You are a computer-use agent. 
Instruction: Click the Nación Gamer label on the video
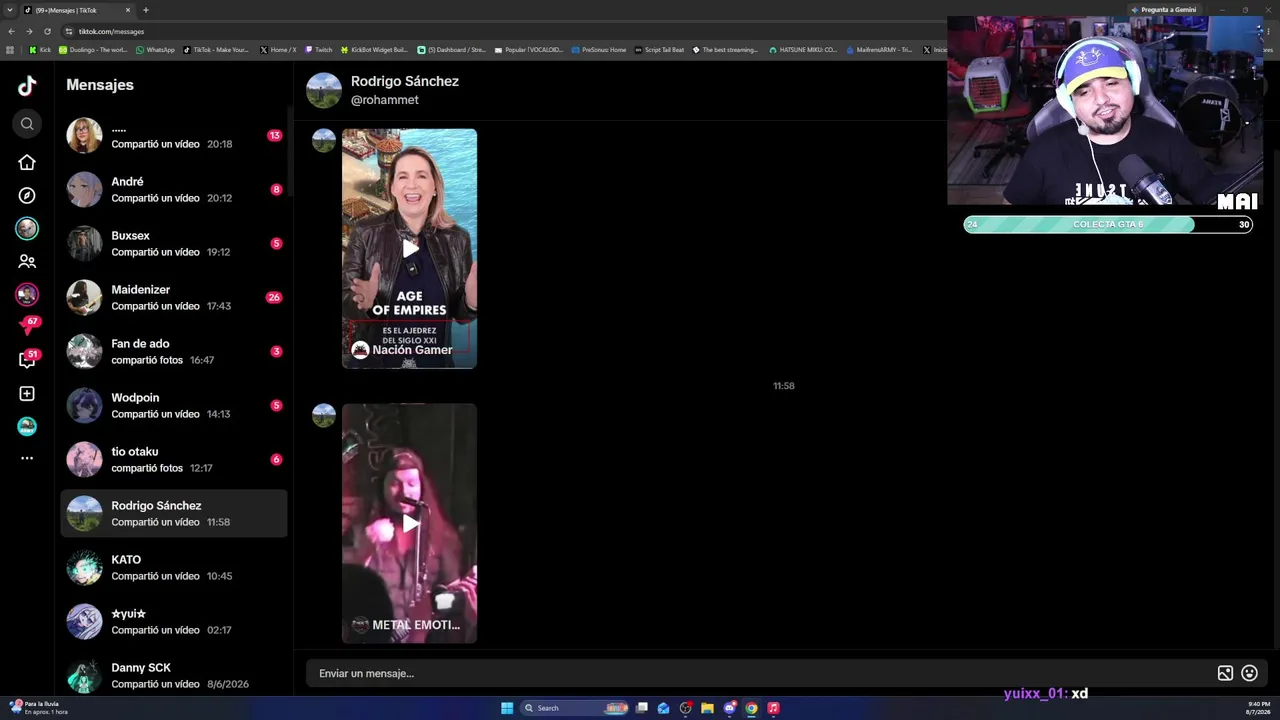click(412, 350)
